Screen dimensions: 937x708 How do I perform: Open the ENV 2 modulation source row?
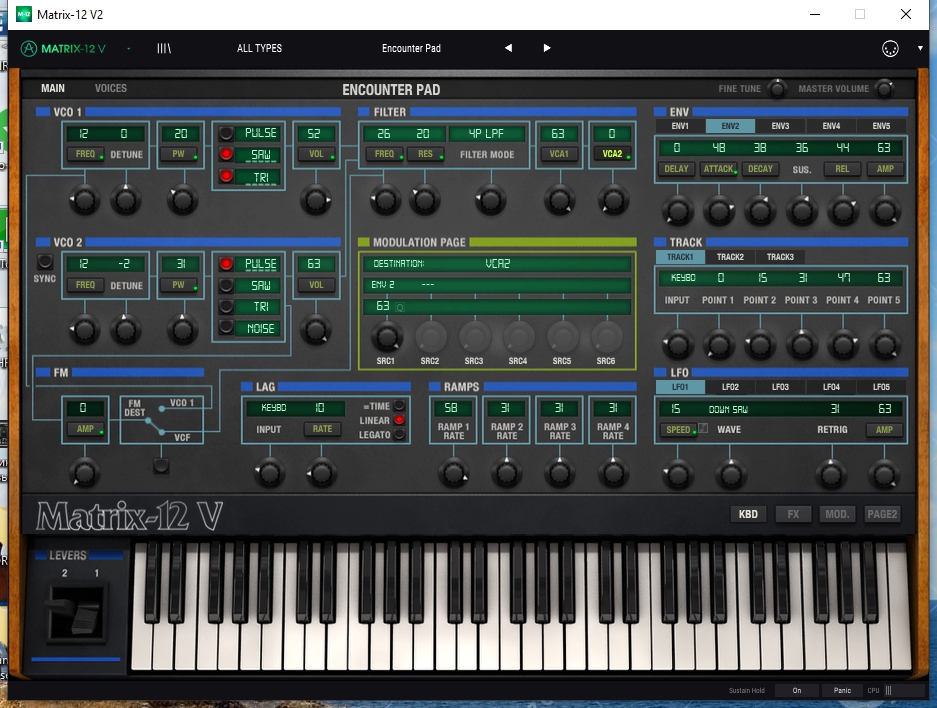pos(497,284)
